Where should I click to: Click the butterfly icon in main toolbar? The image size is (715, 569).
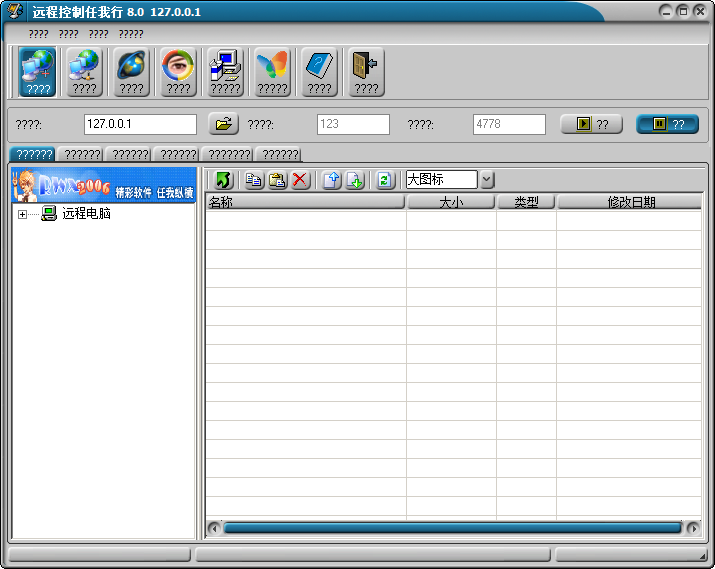(272, 71)
